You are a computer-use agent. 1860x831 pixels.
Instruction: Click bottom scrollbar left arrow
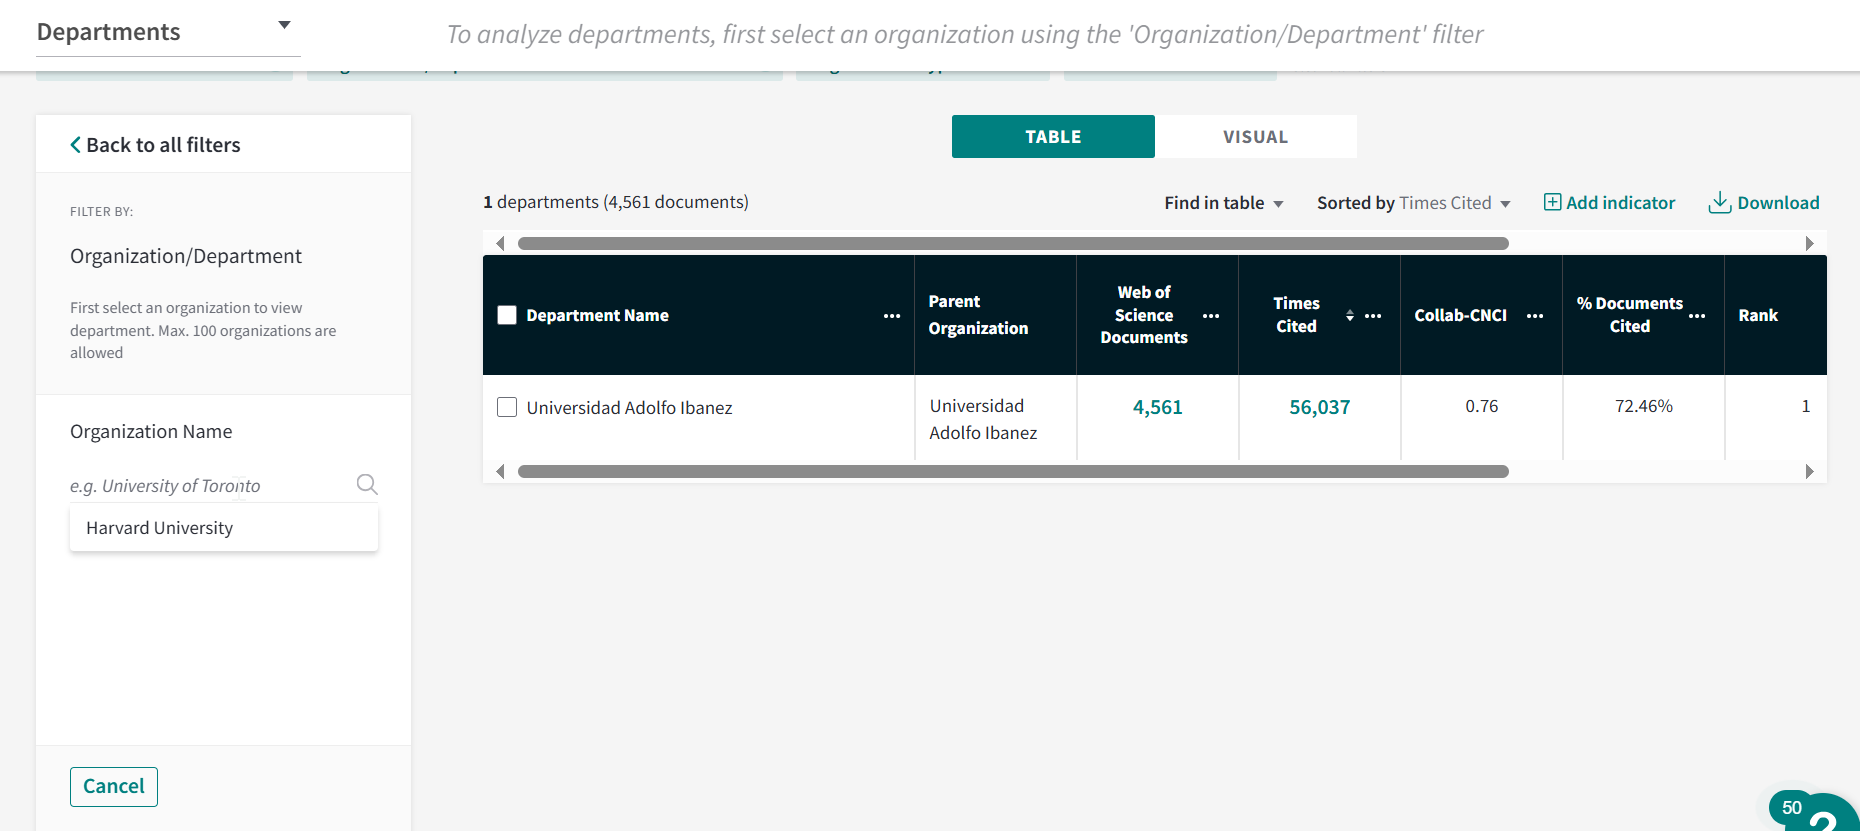click(500, 471)
